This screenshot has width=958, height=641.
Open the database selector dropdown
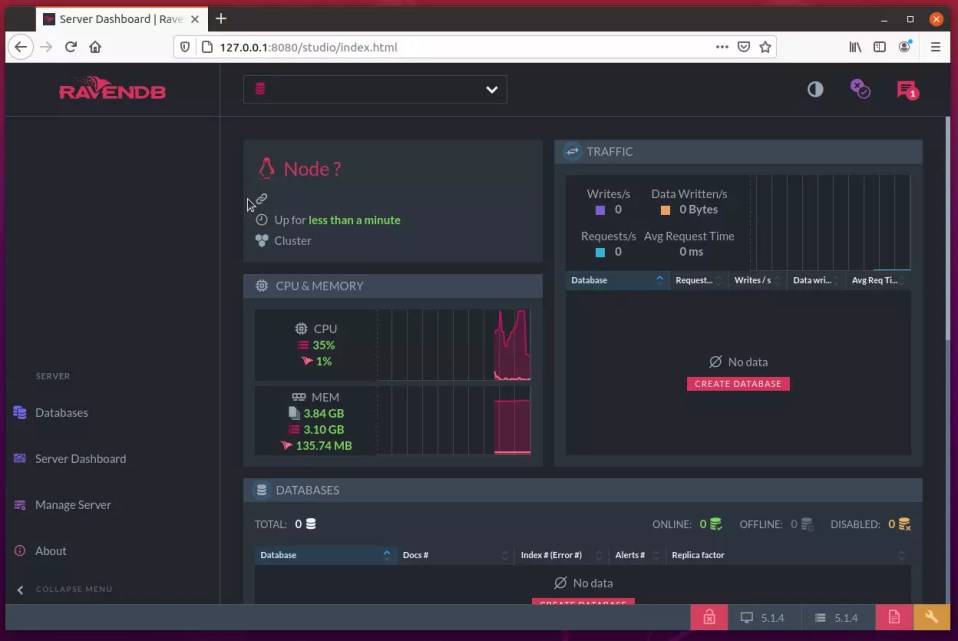tap(375, 89)
